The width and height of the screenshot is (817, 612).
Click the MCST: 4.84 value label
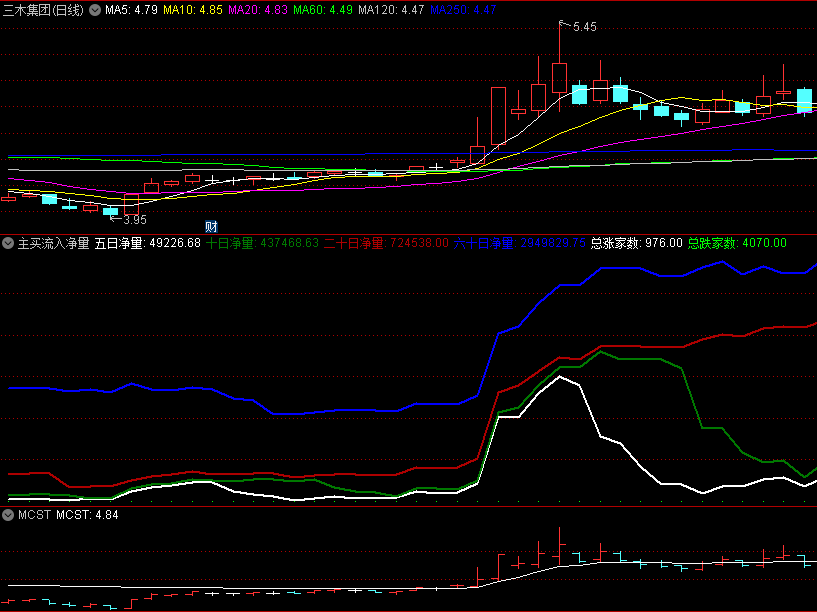point(88,515)
